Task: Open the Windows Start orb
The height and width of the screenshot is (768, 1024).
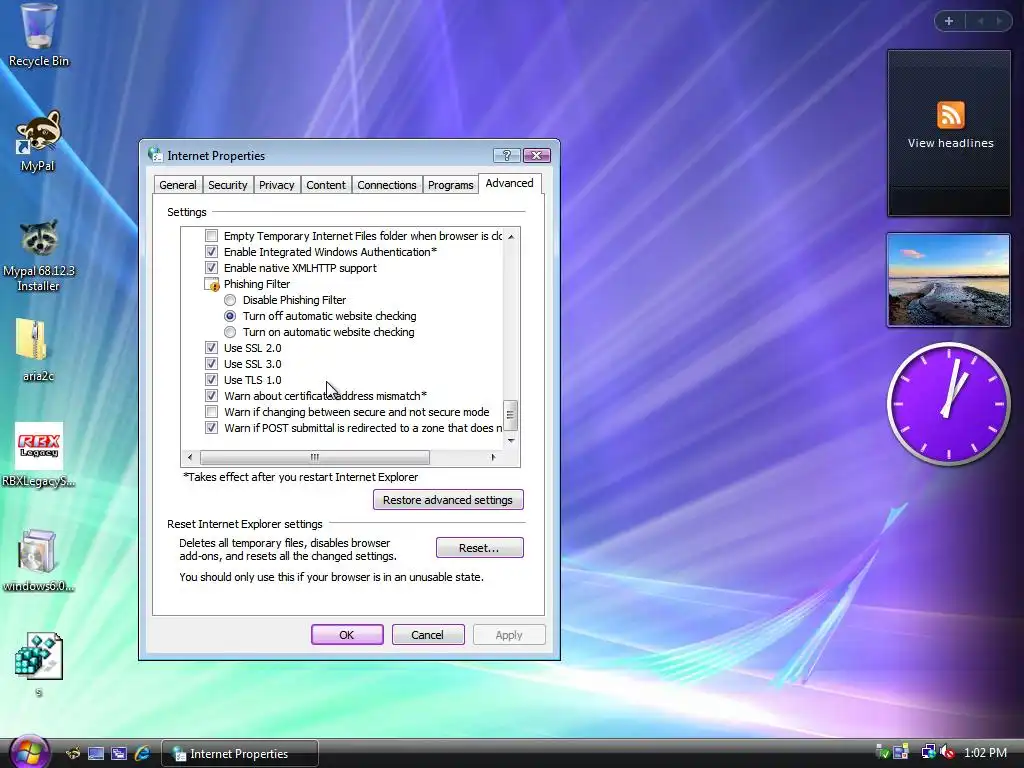Action: pos(29,751)
